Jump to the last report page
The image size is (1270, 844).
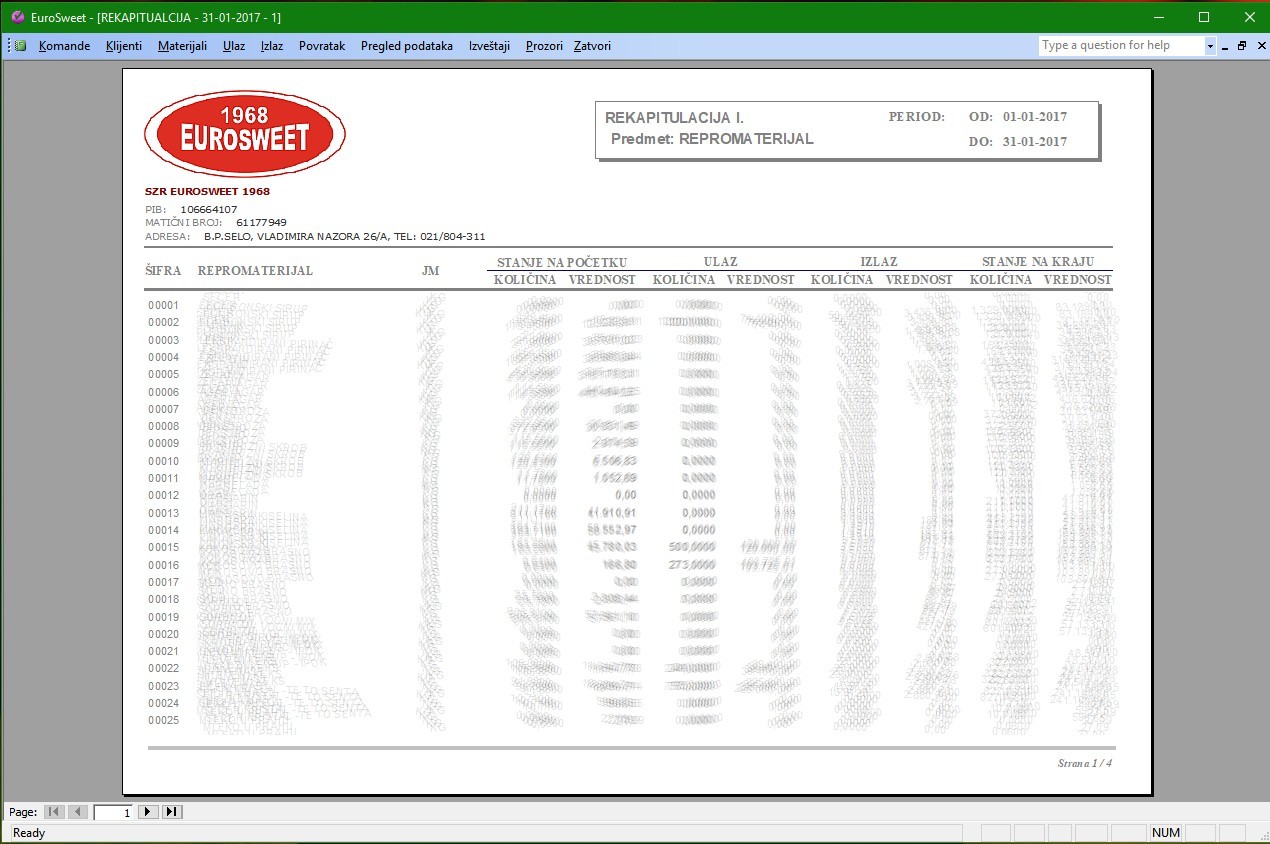pos(172,812)
